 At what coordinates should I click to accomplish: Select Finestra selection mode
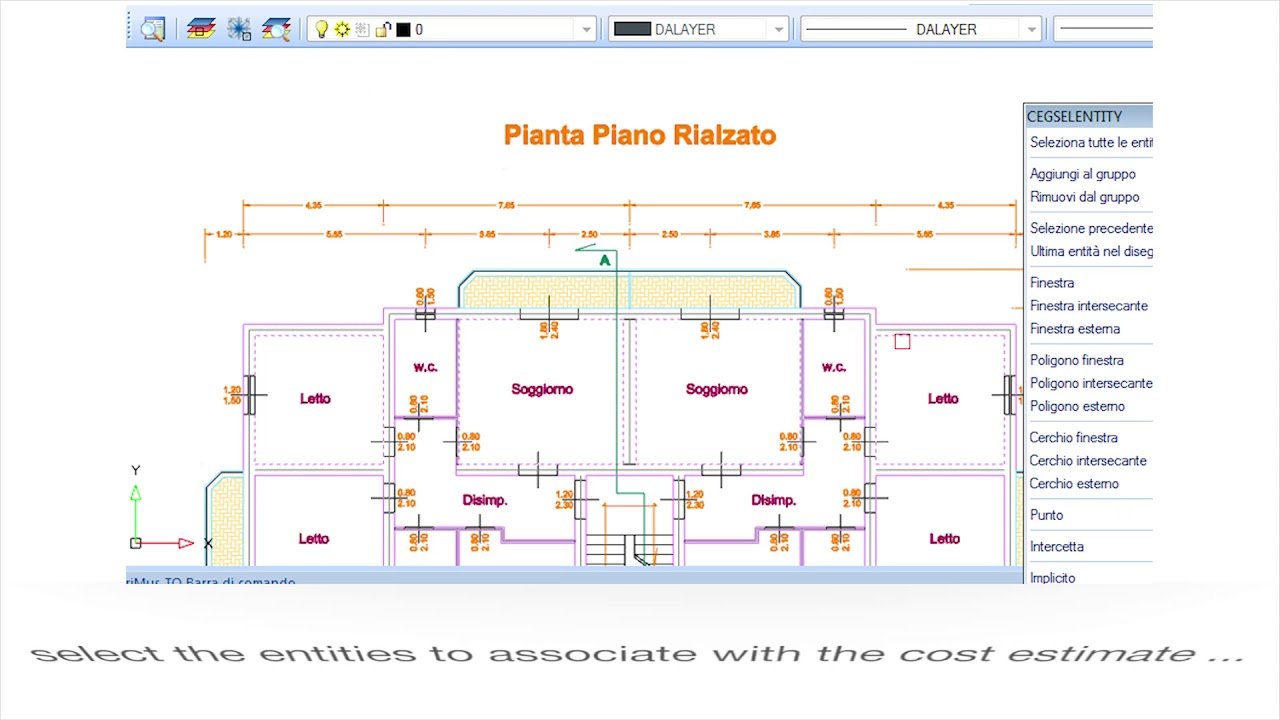(x=1052, y=283)
